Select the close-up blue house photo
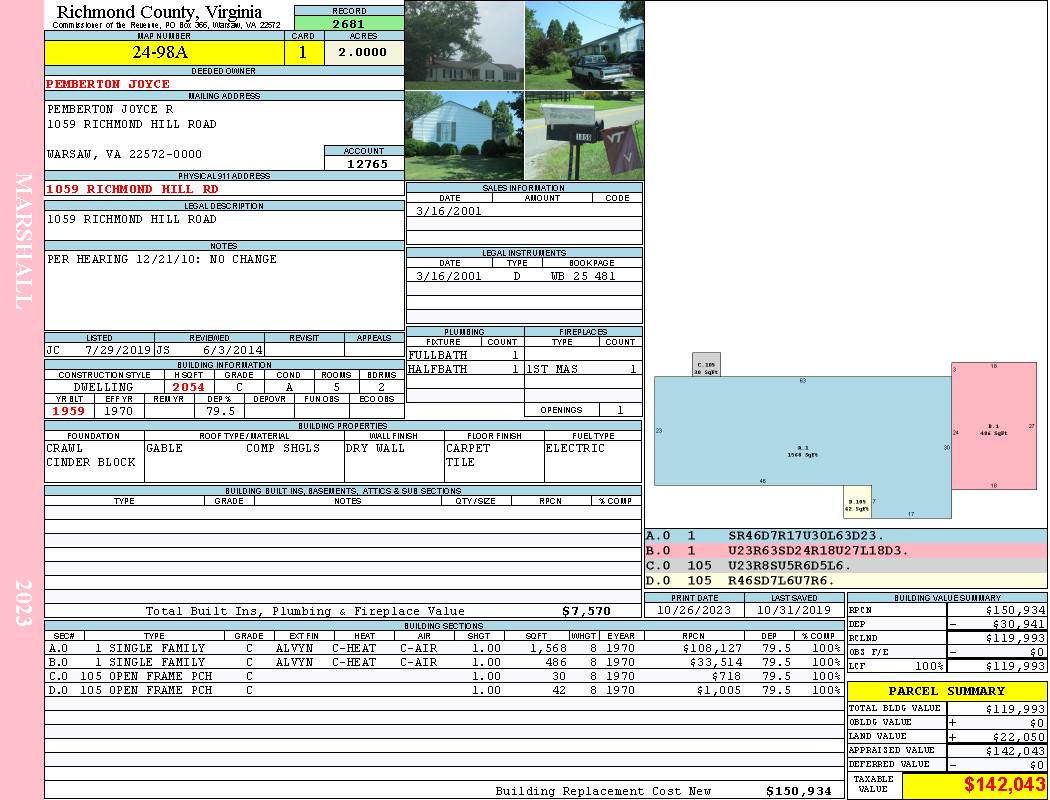1050x800 pixels. click(464, 136)
